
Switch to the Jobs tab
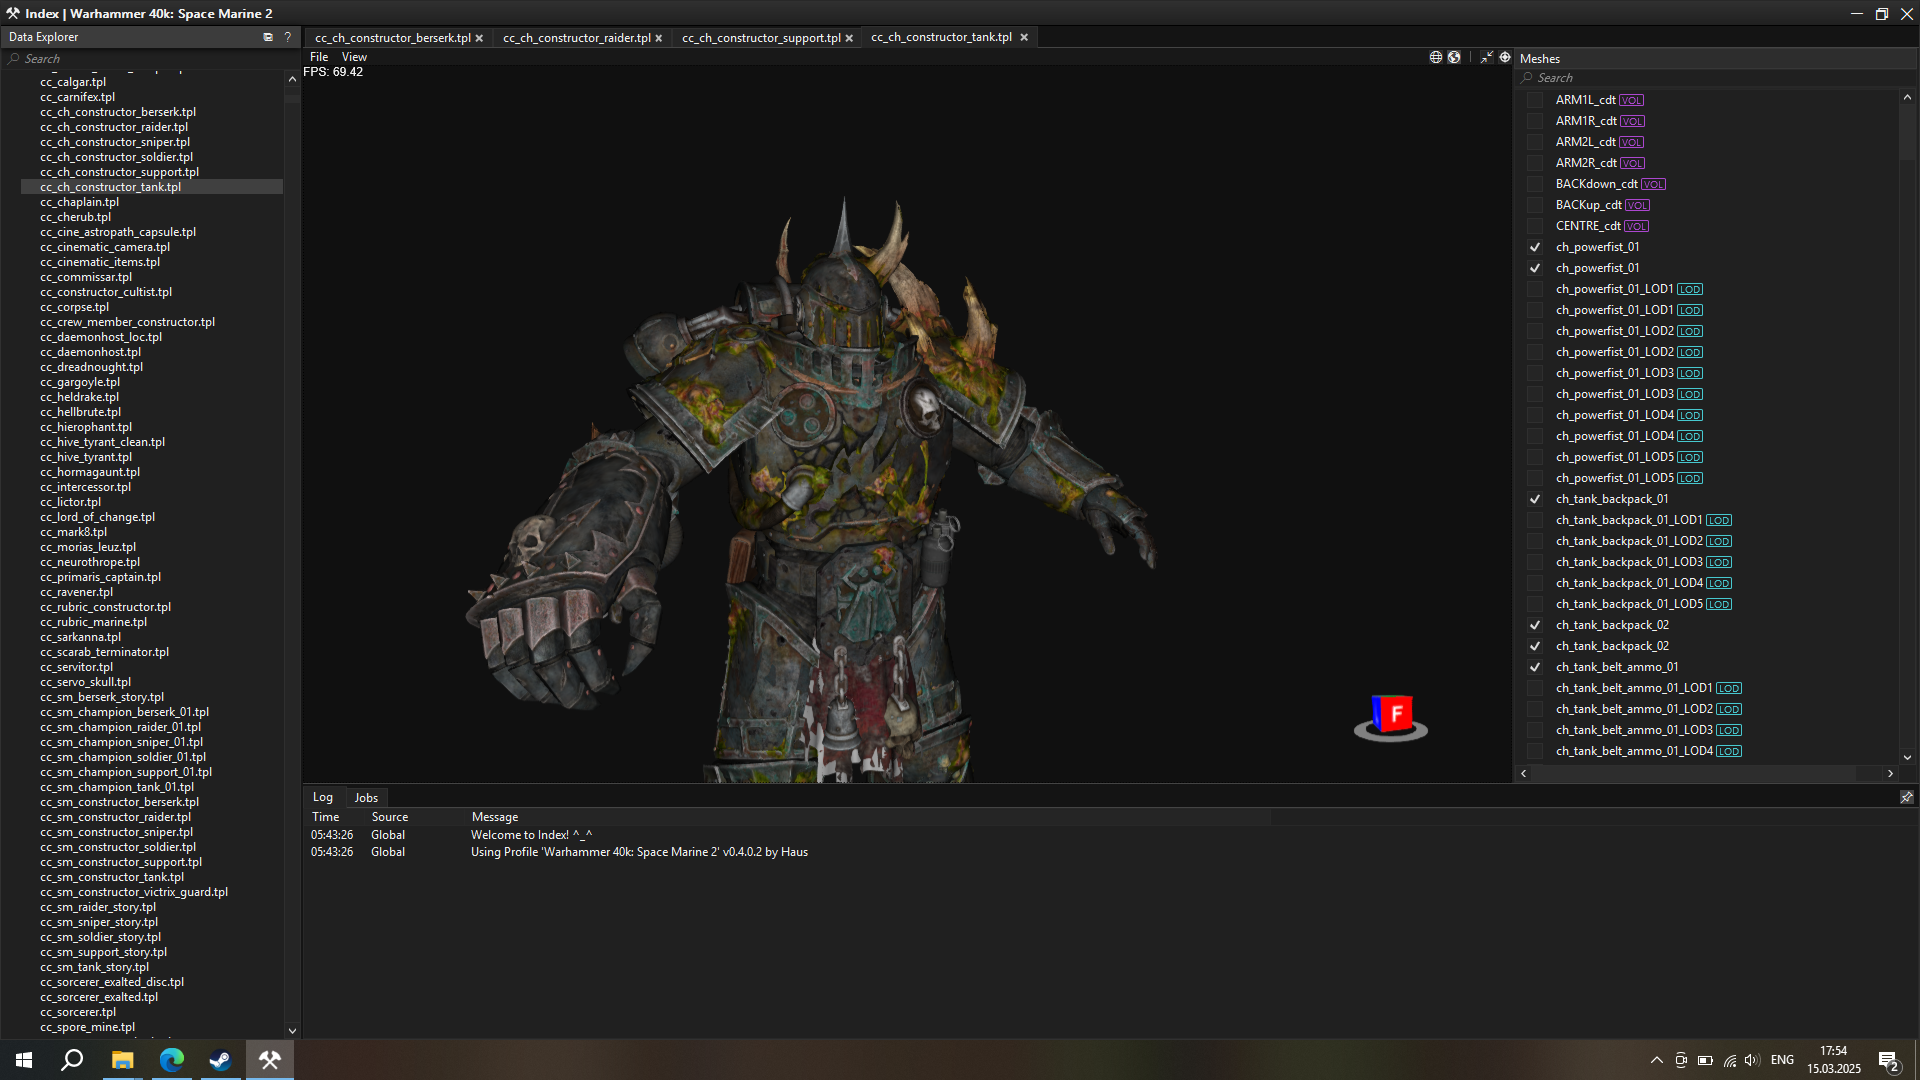pos(366,798)
